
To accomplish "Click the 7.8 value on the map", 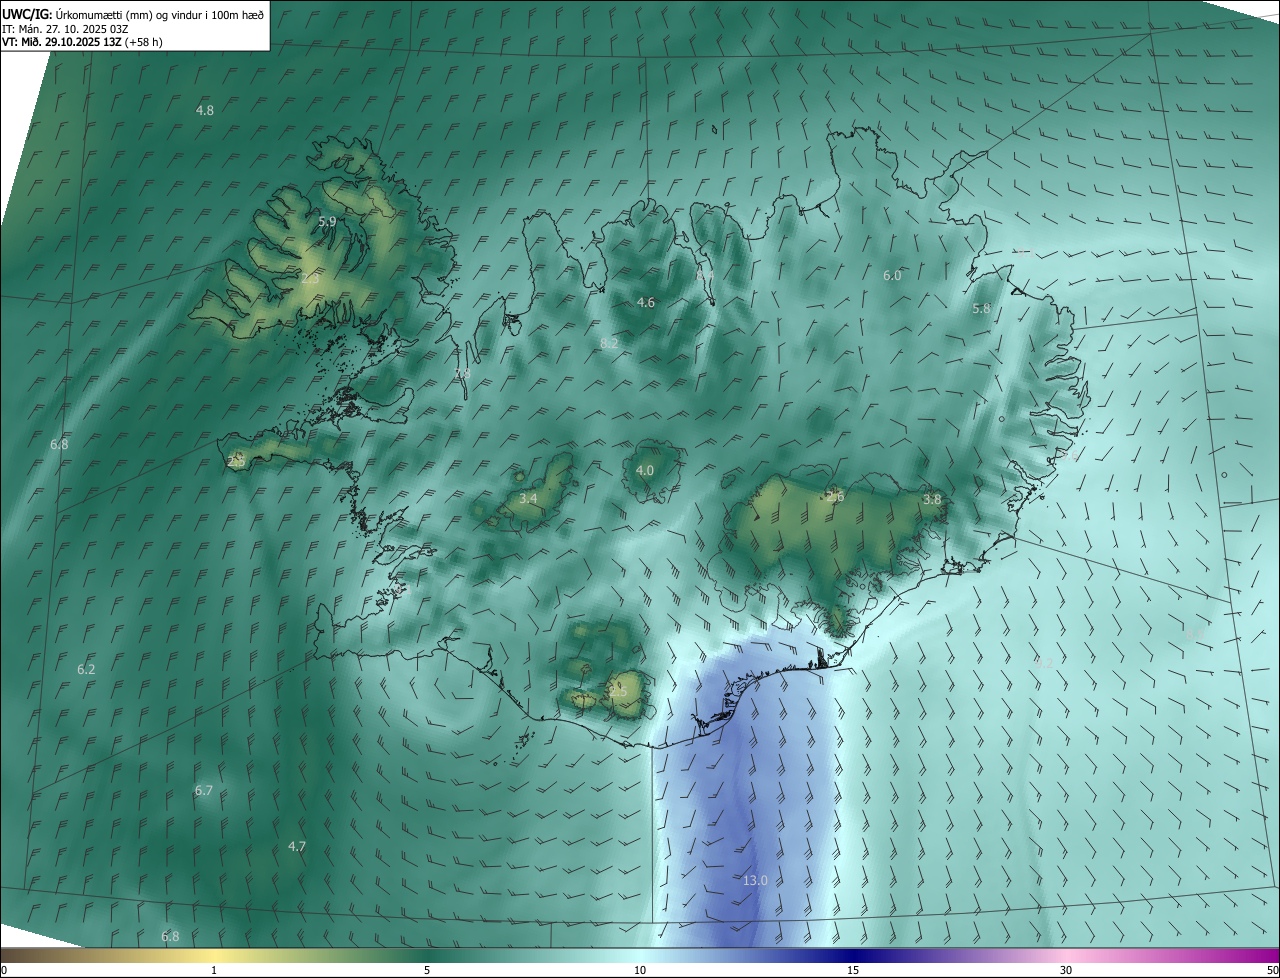I will (462, 373).
